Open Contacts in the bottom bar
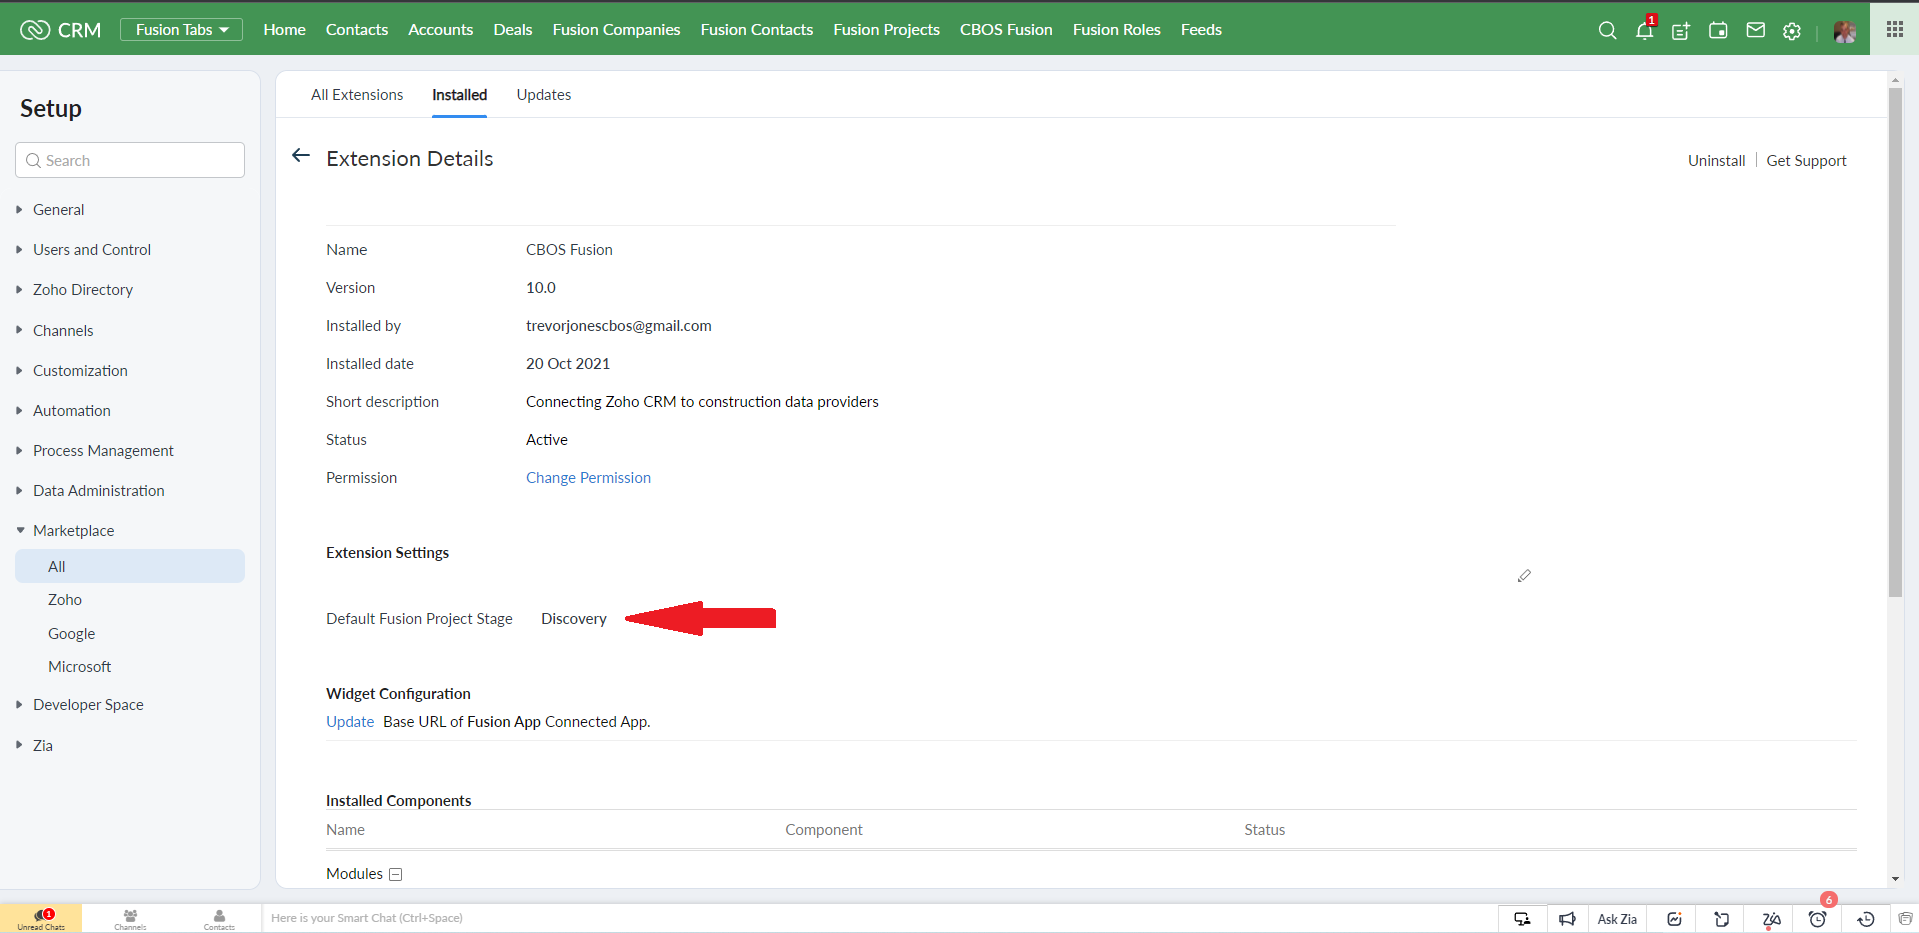 (x=219, y=918)
